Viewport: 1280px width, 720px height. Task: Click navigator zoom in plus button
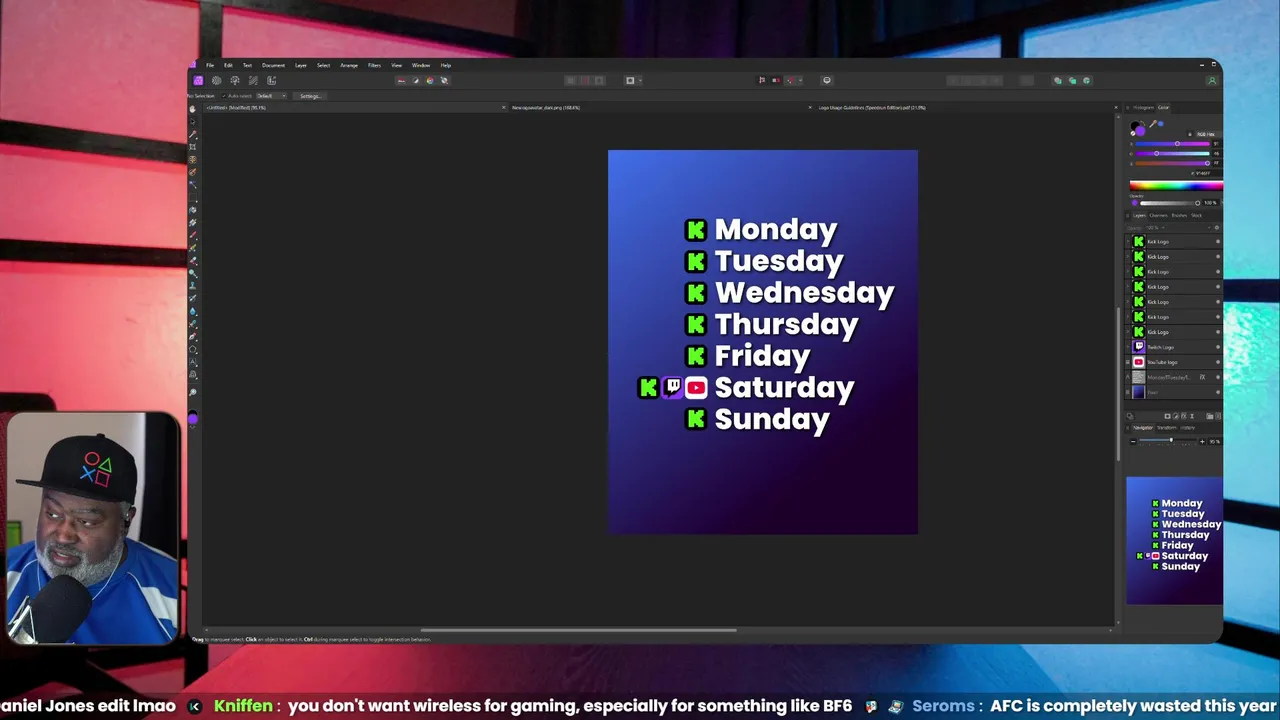[x=1202, y=441]
